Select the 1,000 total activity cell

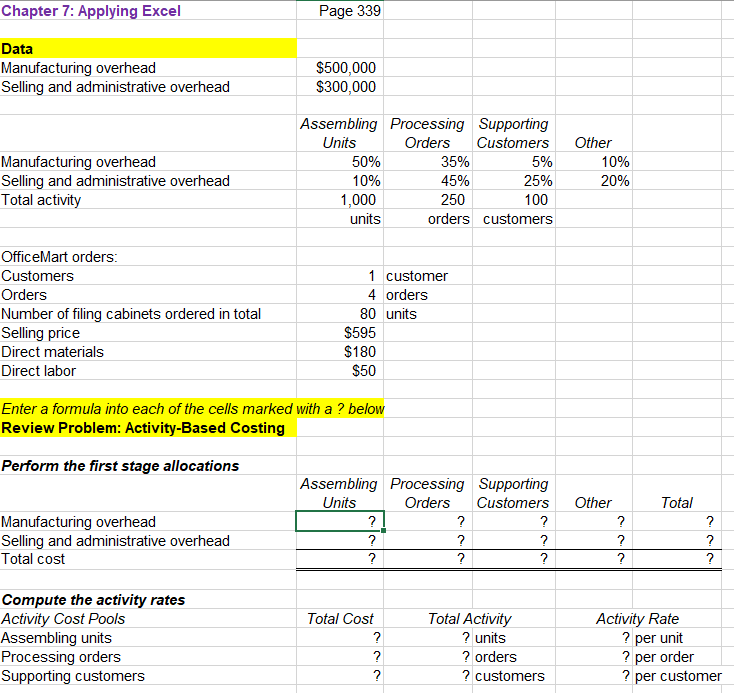340,199
